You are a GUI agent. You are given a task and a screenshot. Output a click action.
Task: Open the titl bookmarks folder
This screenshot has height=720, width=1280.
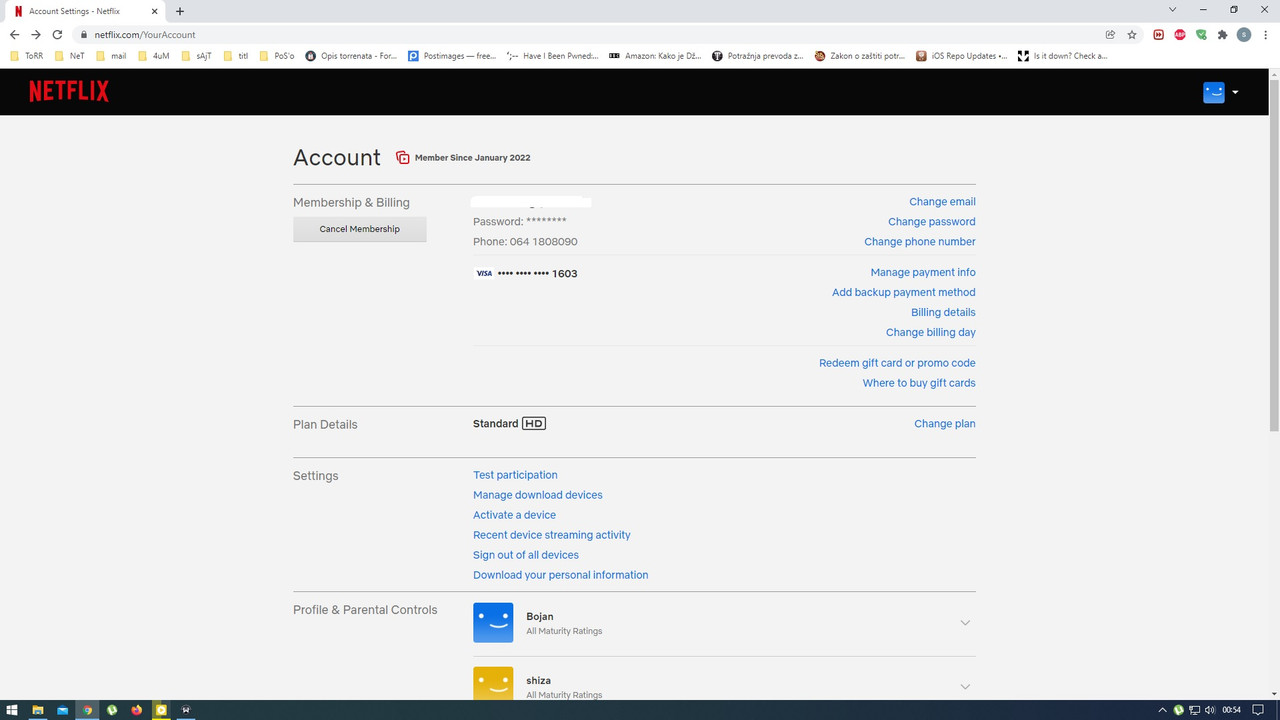[x=237, y=56]
